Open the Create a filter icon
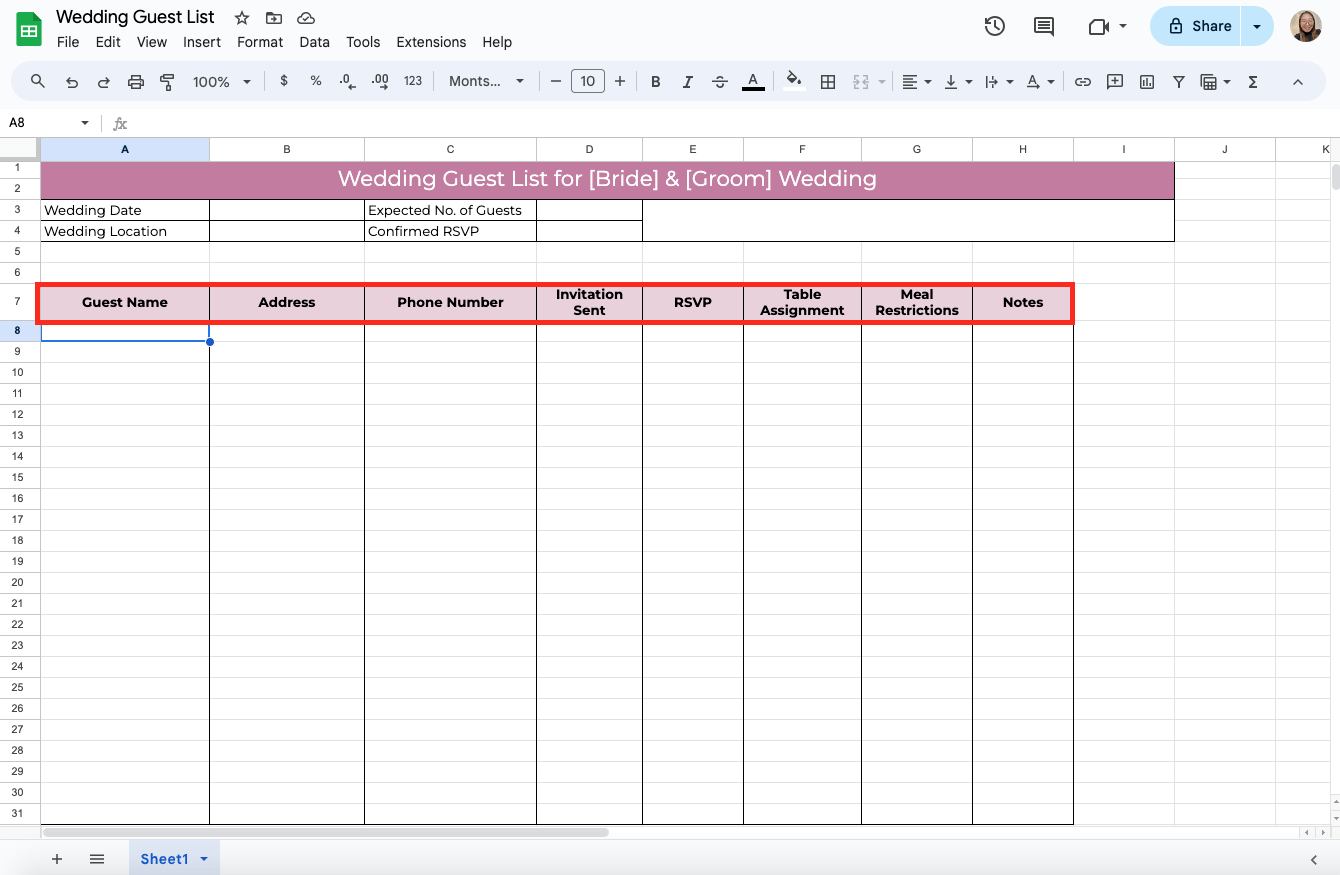Screen dimensions: 1340x875 1179,81
